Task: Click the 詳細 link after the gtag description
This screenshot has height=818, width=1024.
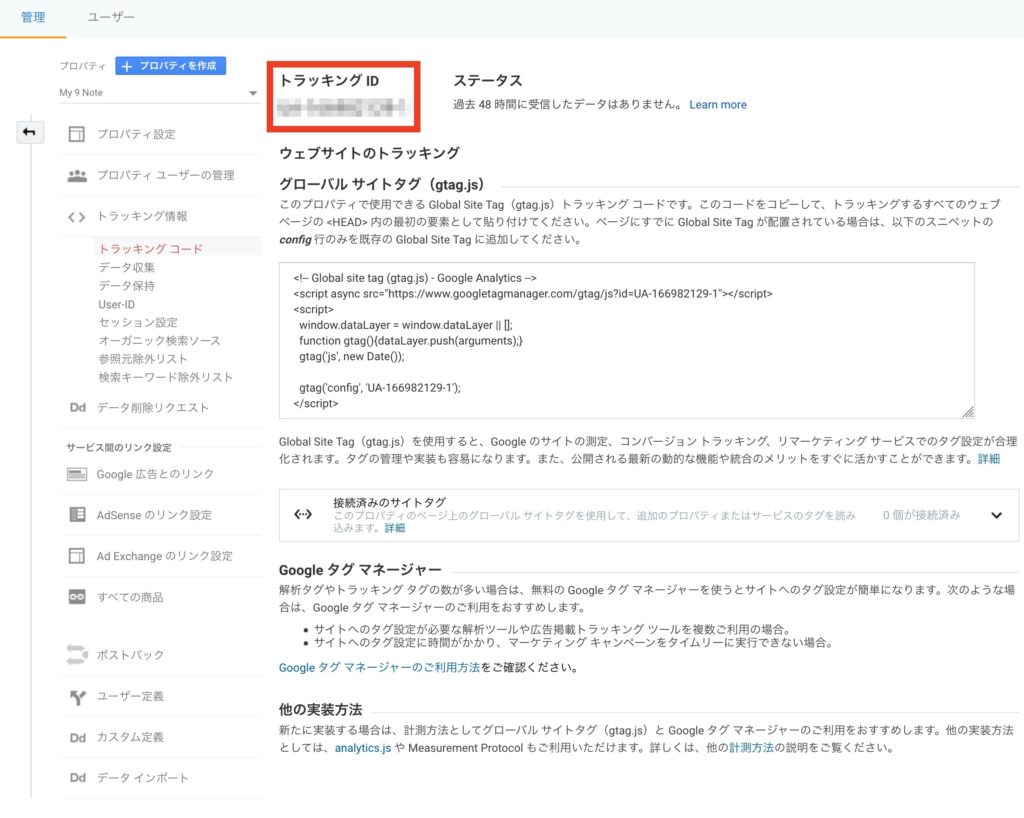Action: pyautogui.click(x=989, y=459)
